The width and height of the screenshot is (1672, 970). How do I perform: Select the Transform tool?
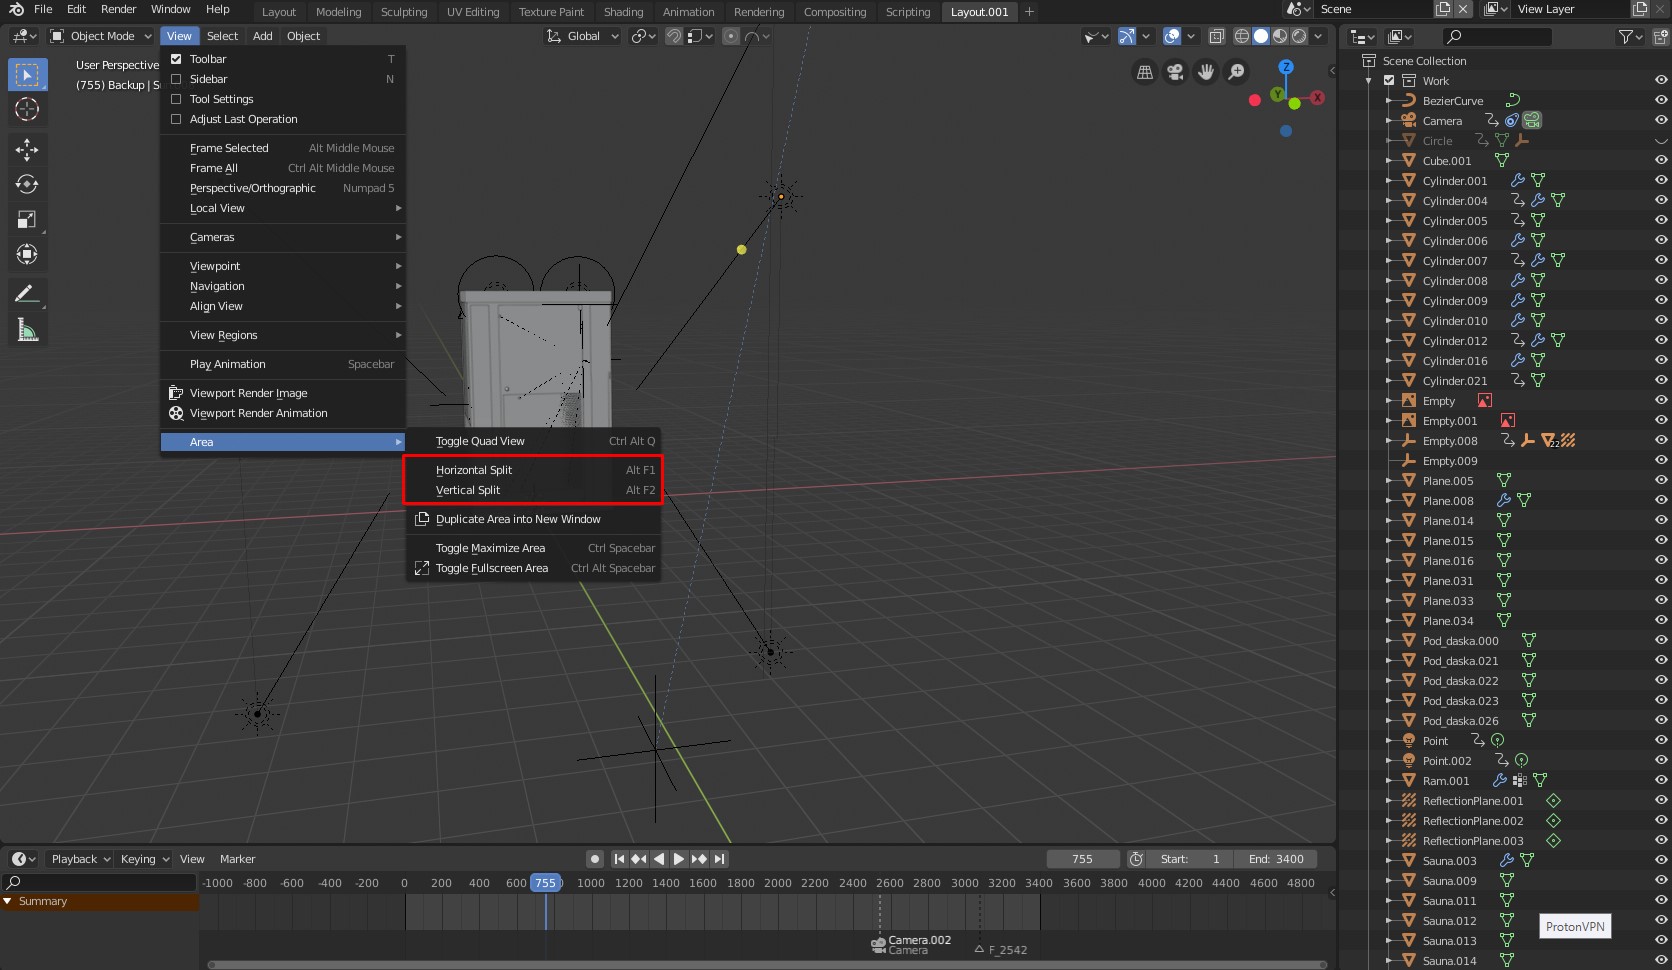point(27,254)
